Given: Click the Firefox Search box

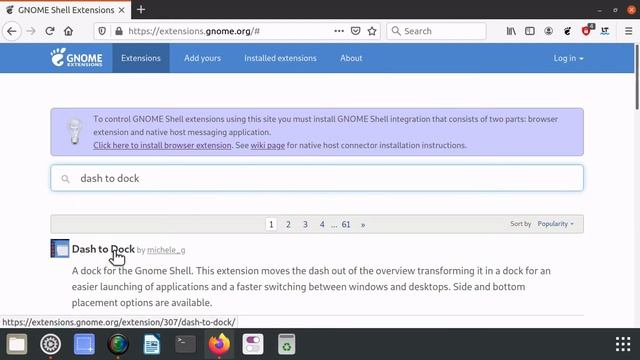Looking at the screenshot, I should coord(436,31).
